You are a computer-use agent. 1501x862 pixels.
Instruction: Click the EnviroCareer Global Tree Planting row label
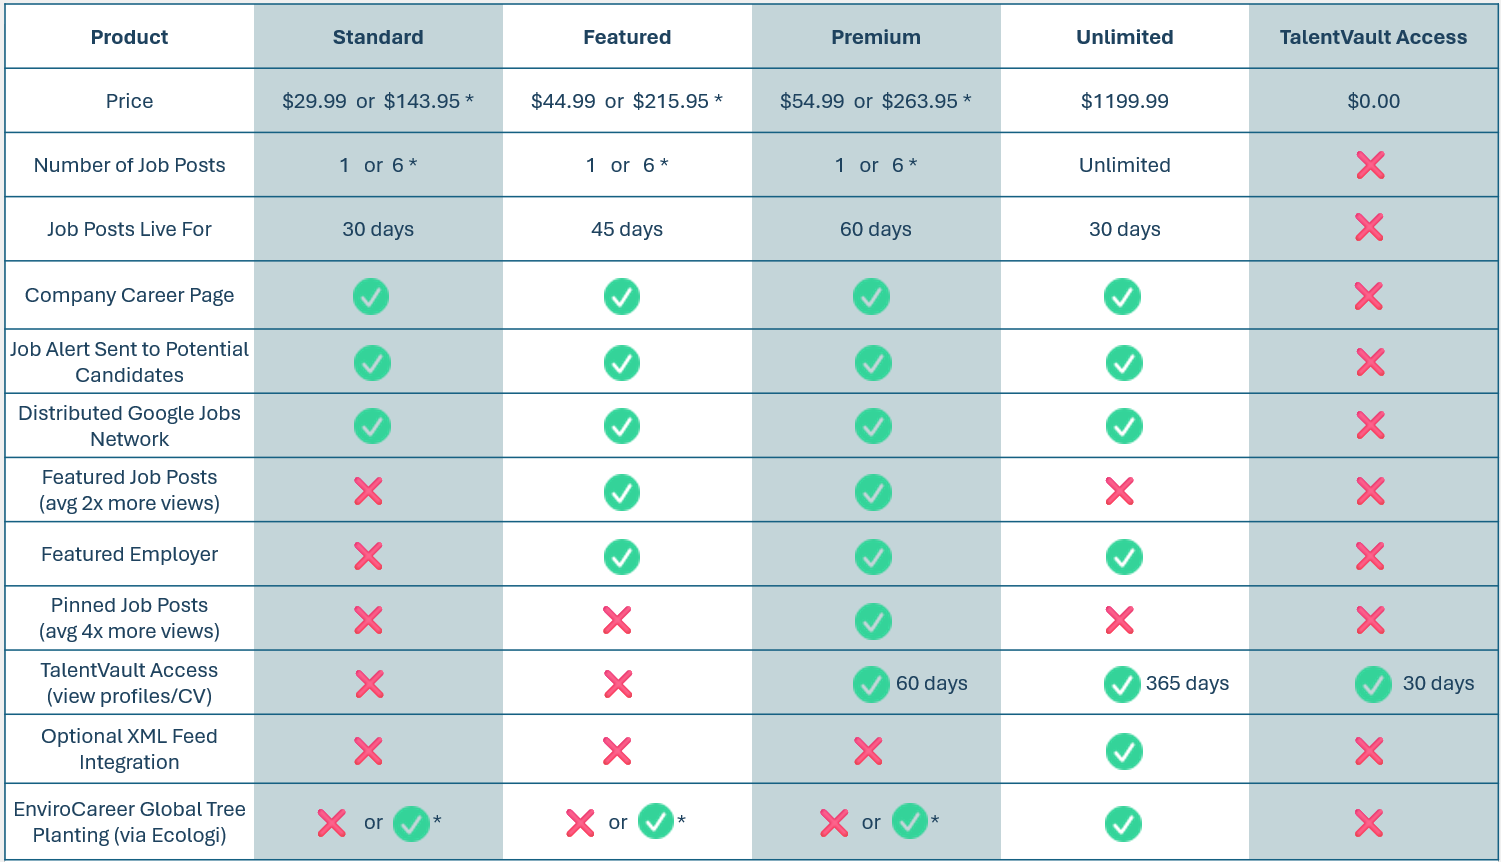pyautogui.click(x=129, y=822)
